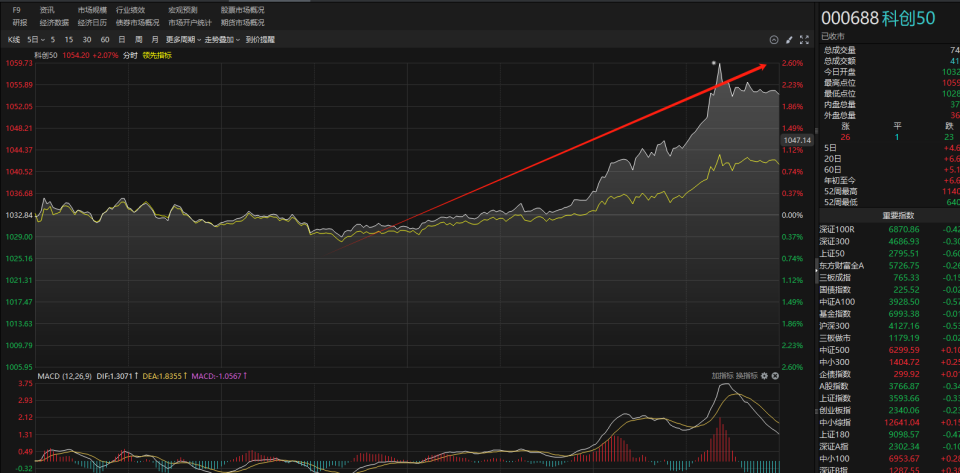The width and height of the screenshot is (960, 473).
Task: Select the 三板成指 index row
Action: [890, 278]
